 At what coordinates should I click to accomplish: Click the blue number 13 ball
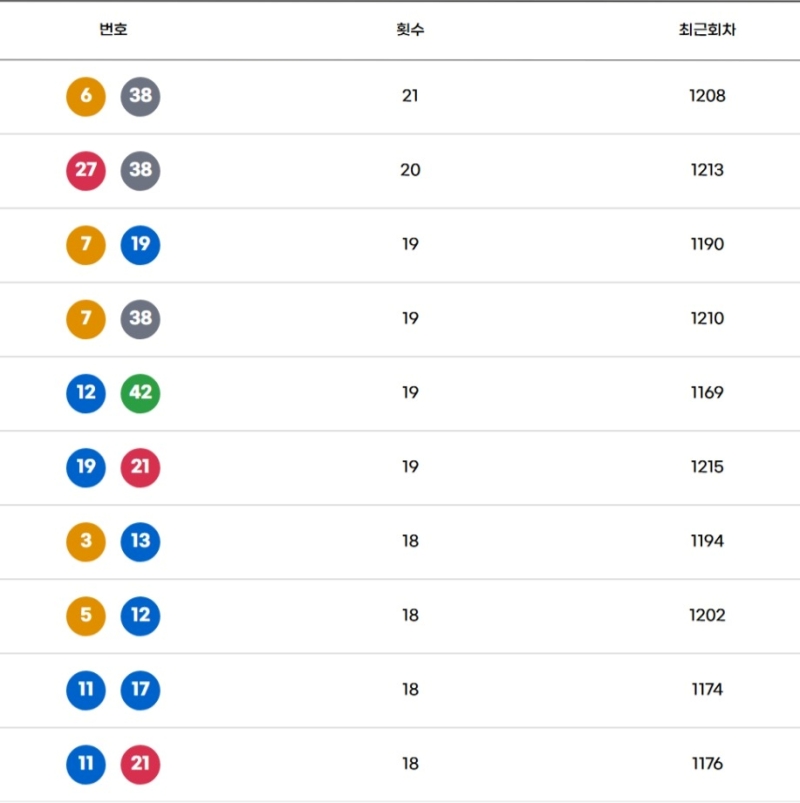(141, 541)
